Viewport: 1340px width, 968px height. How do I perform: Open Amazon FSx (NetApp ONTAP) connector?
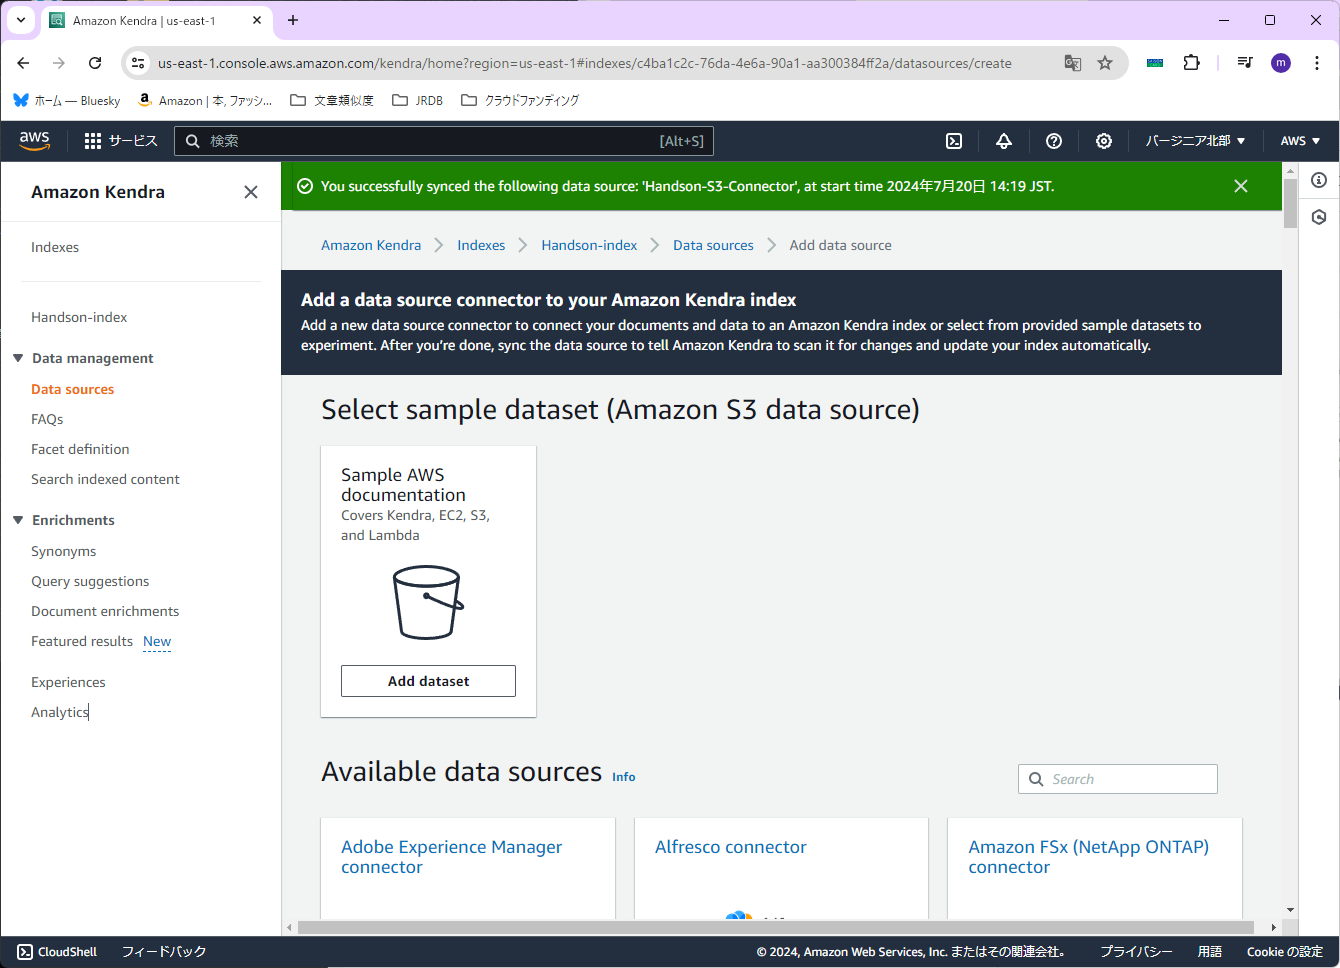pyautogui.click(x=1088, y=857)
